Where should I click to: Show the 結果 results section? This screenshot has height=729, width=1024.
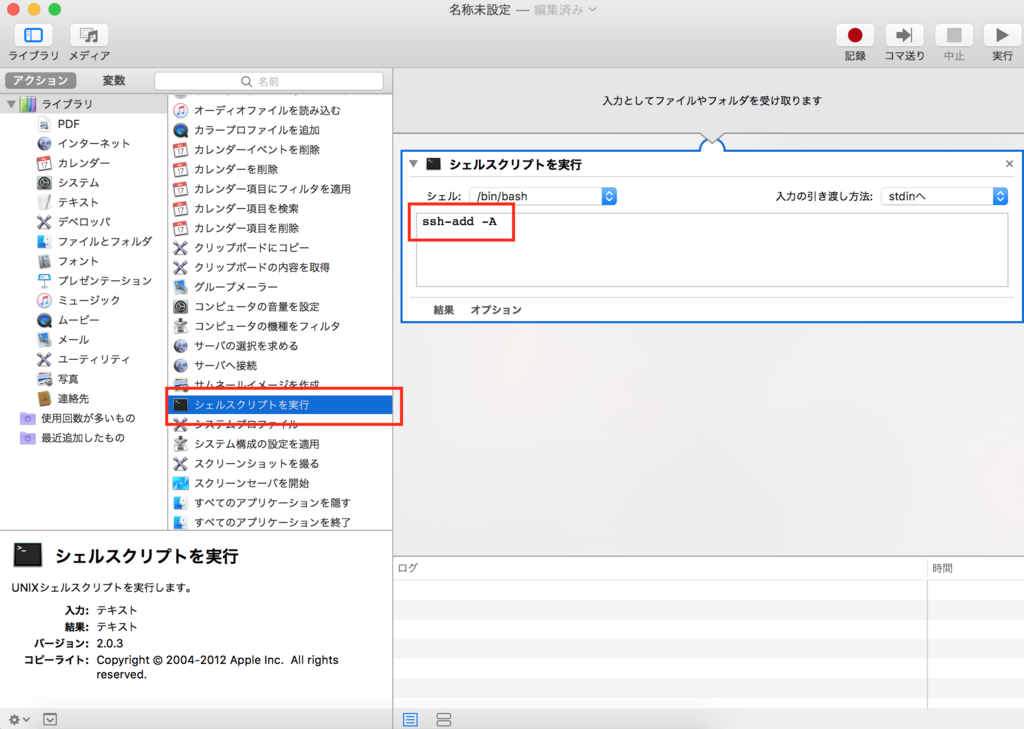(443, 310)
